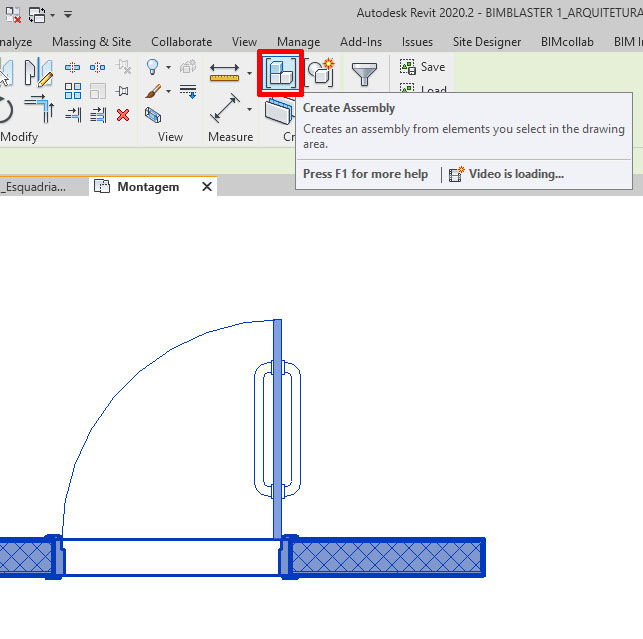
Task: Click the Switch Windows icon
Action: (37, 15)
